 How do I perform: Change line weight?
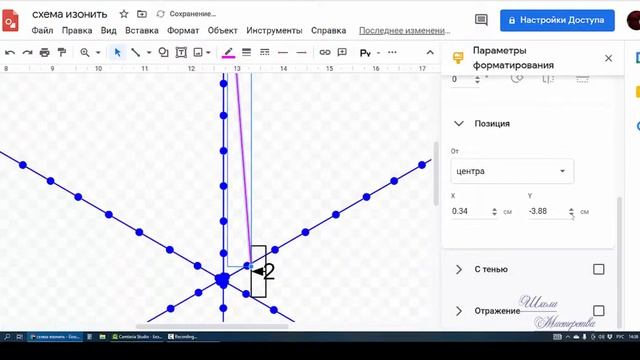point(247,52)
